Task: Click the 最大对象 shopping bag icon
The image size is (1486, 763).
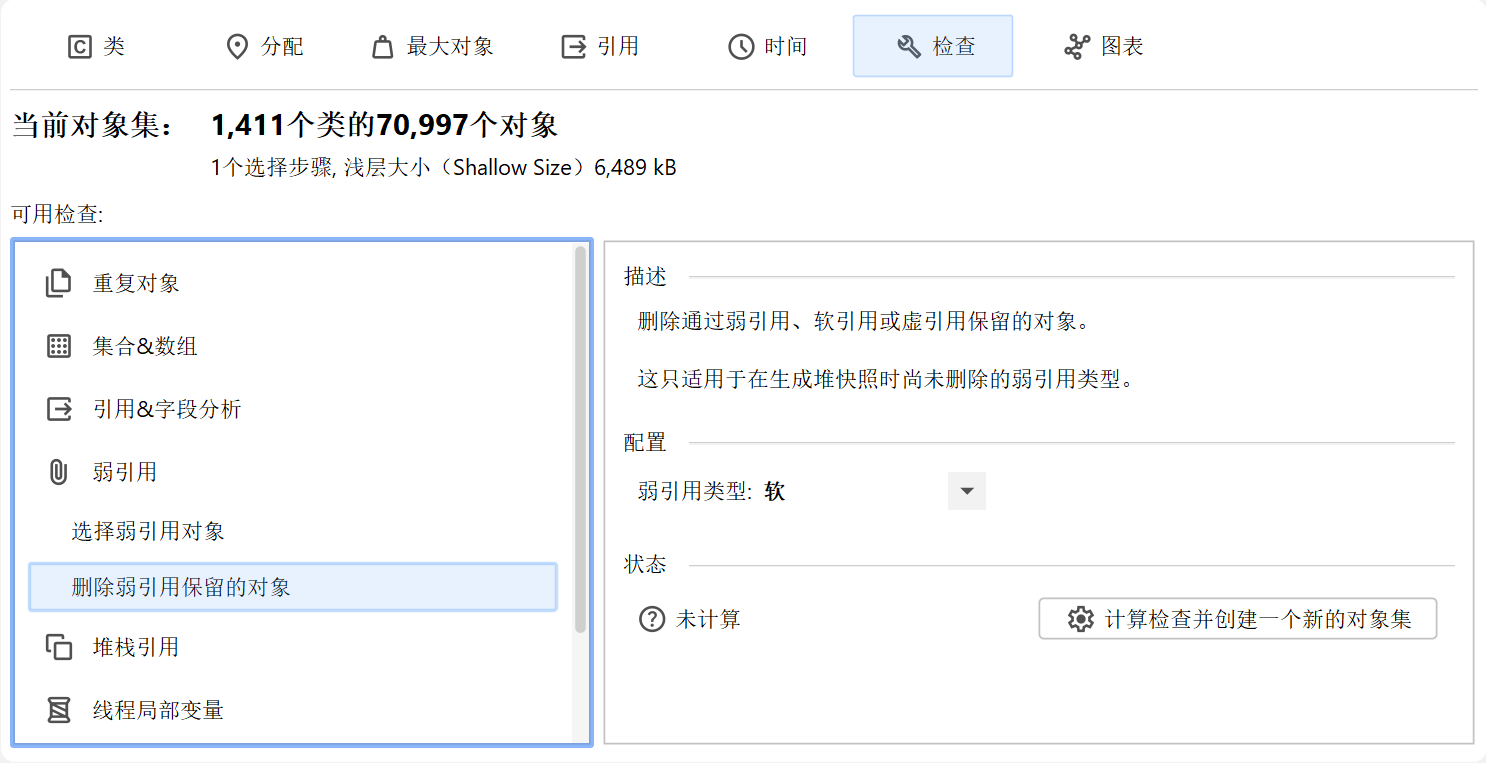Action: coord(382,47)
